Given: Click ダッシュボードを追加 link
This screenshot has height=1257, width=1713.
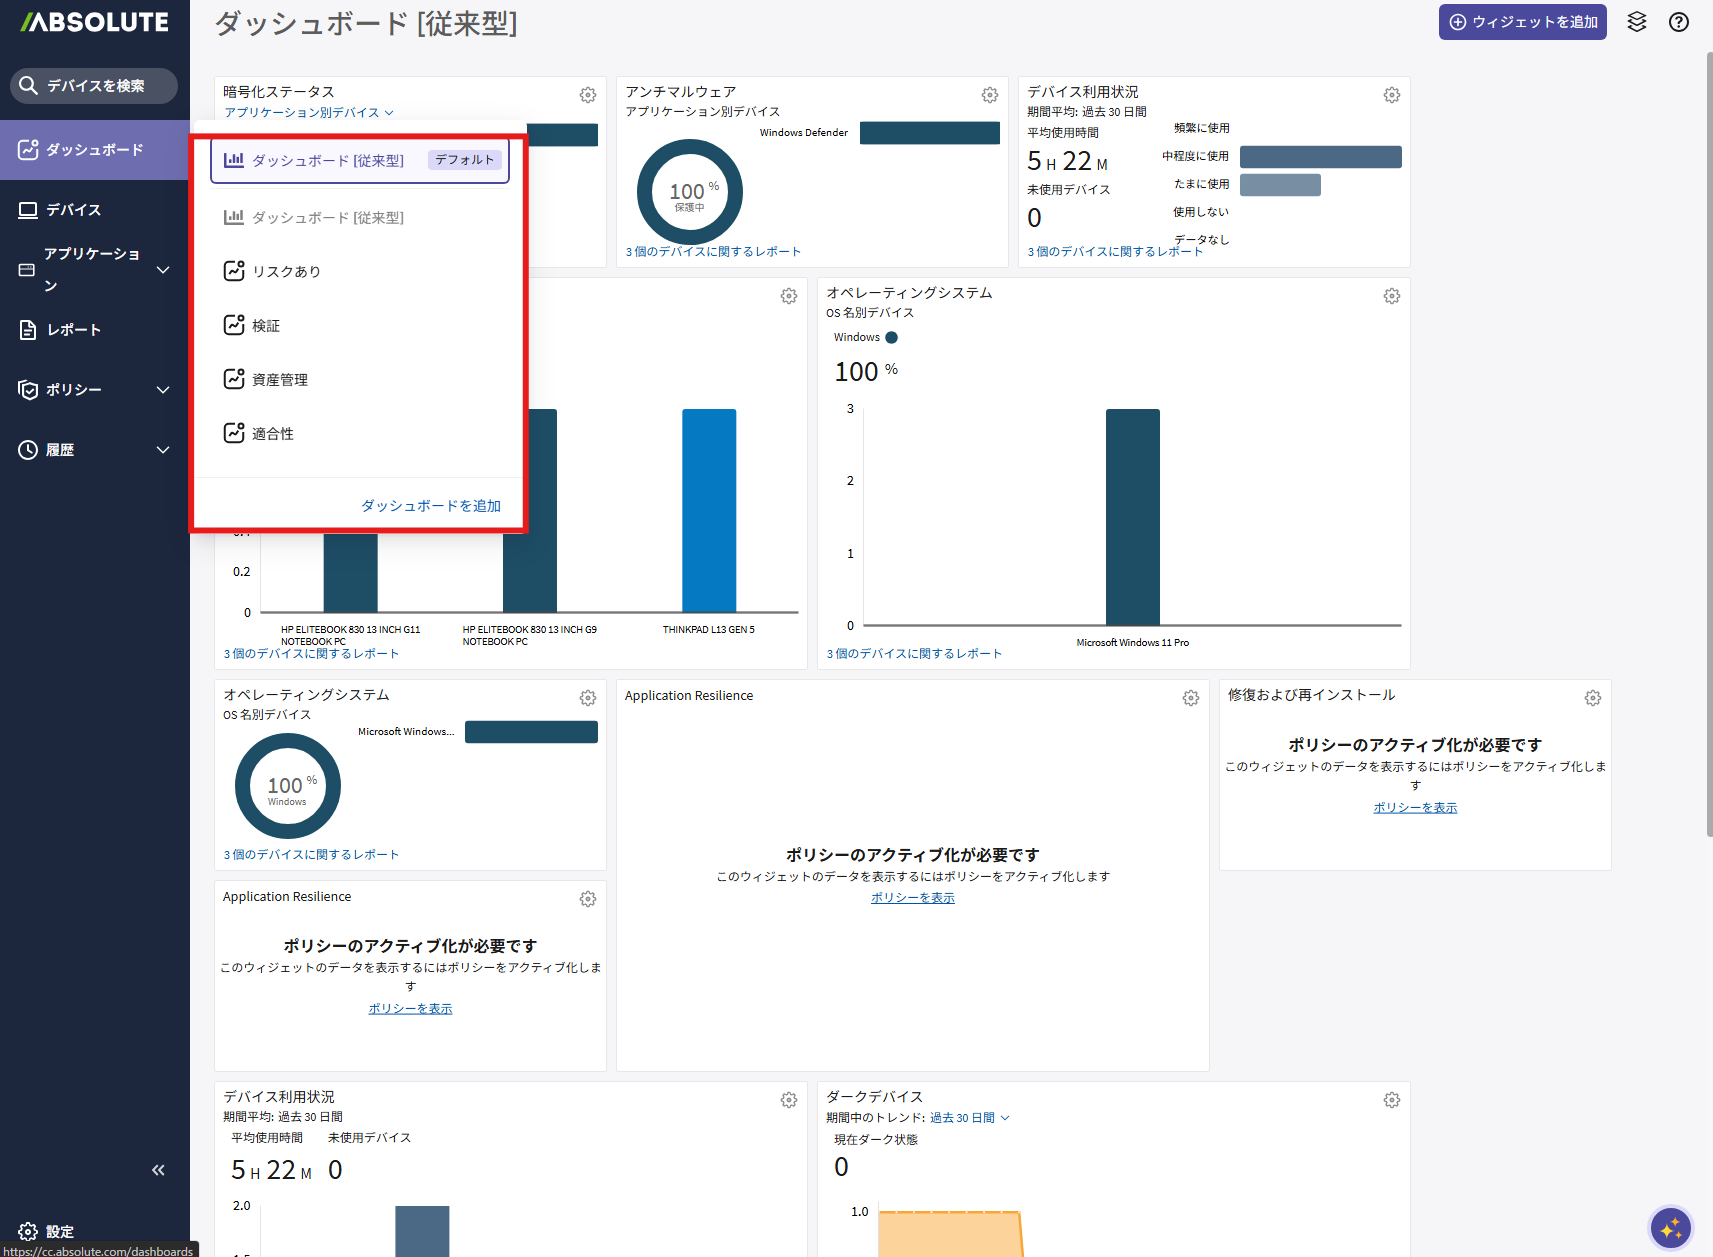Looking at the screenshot, I should [x=430, y=506].
